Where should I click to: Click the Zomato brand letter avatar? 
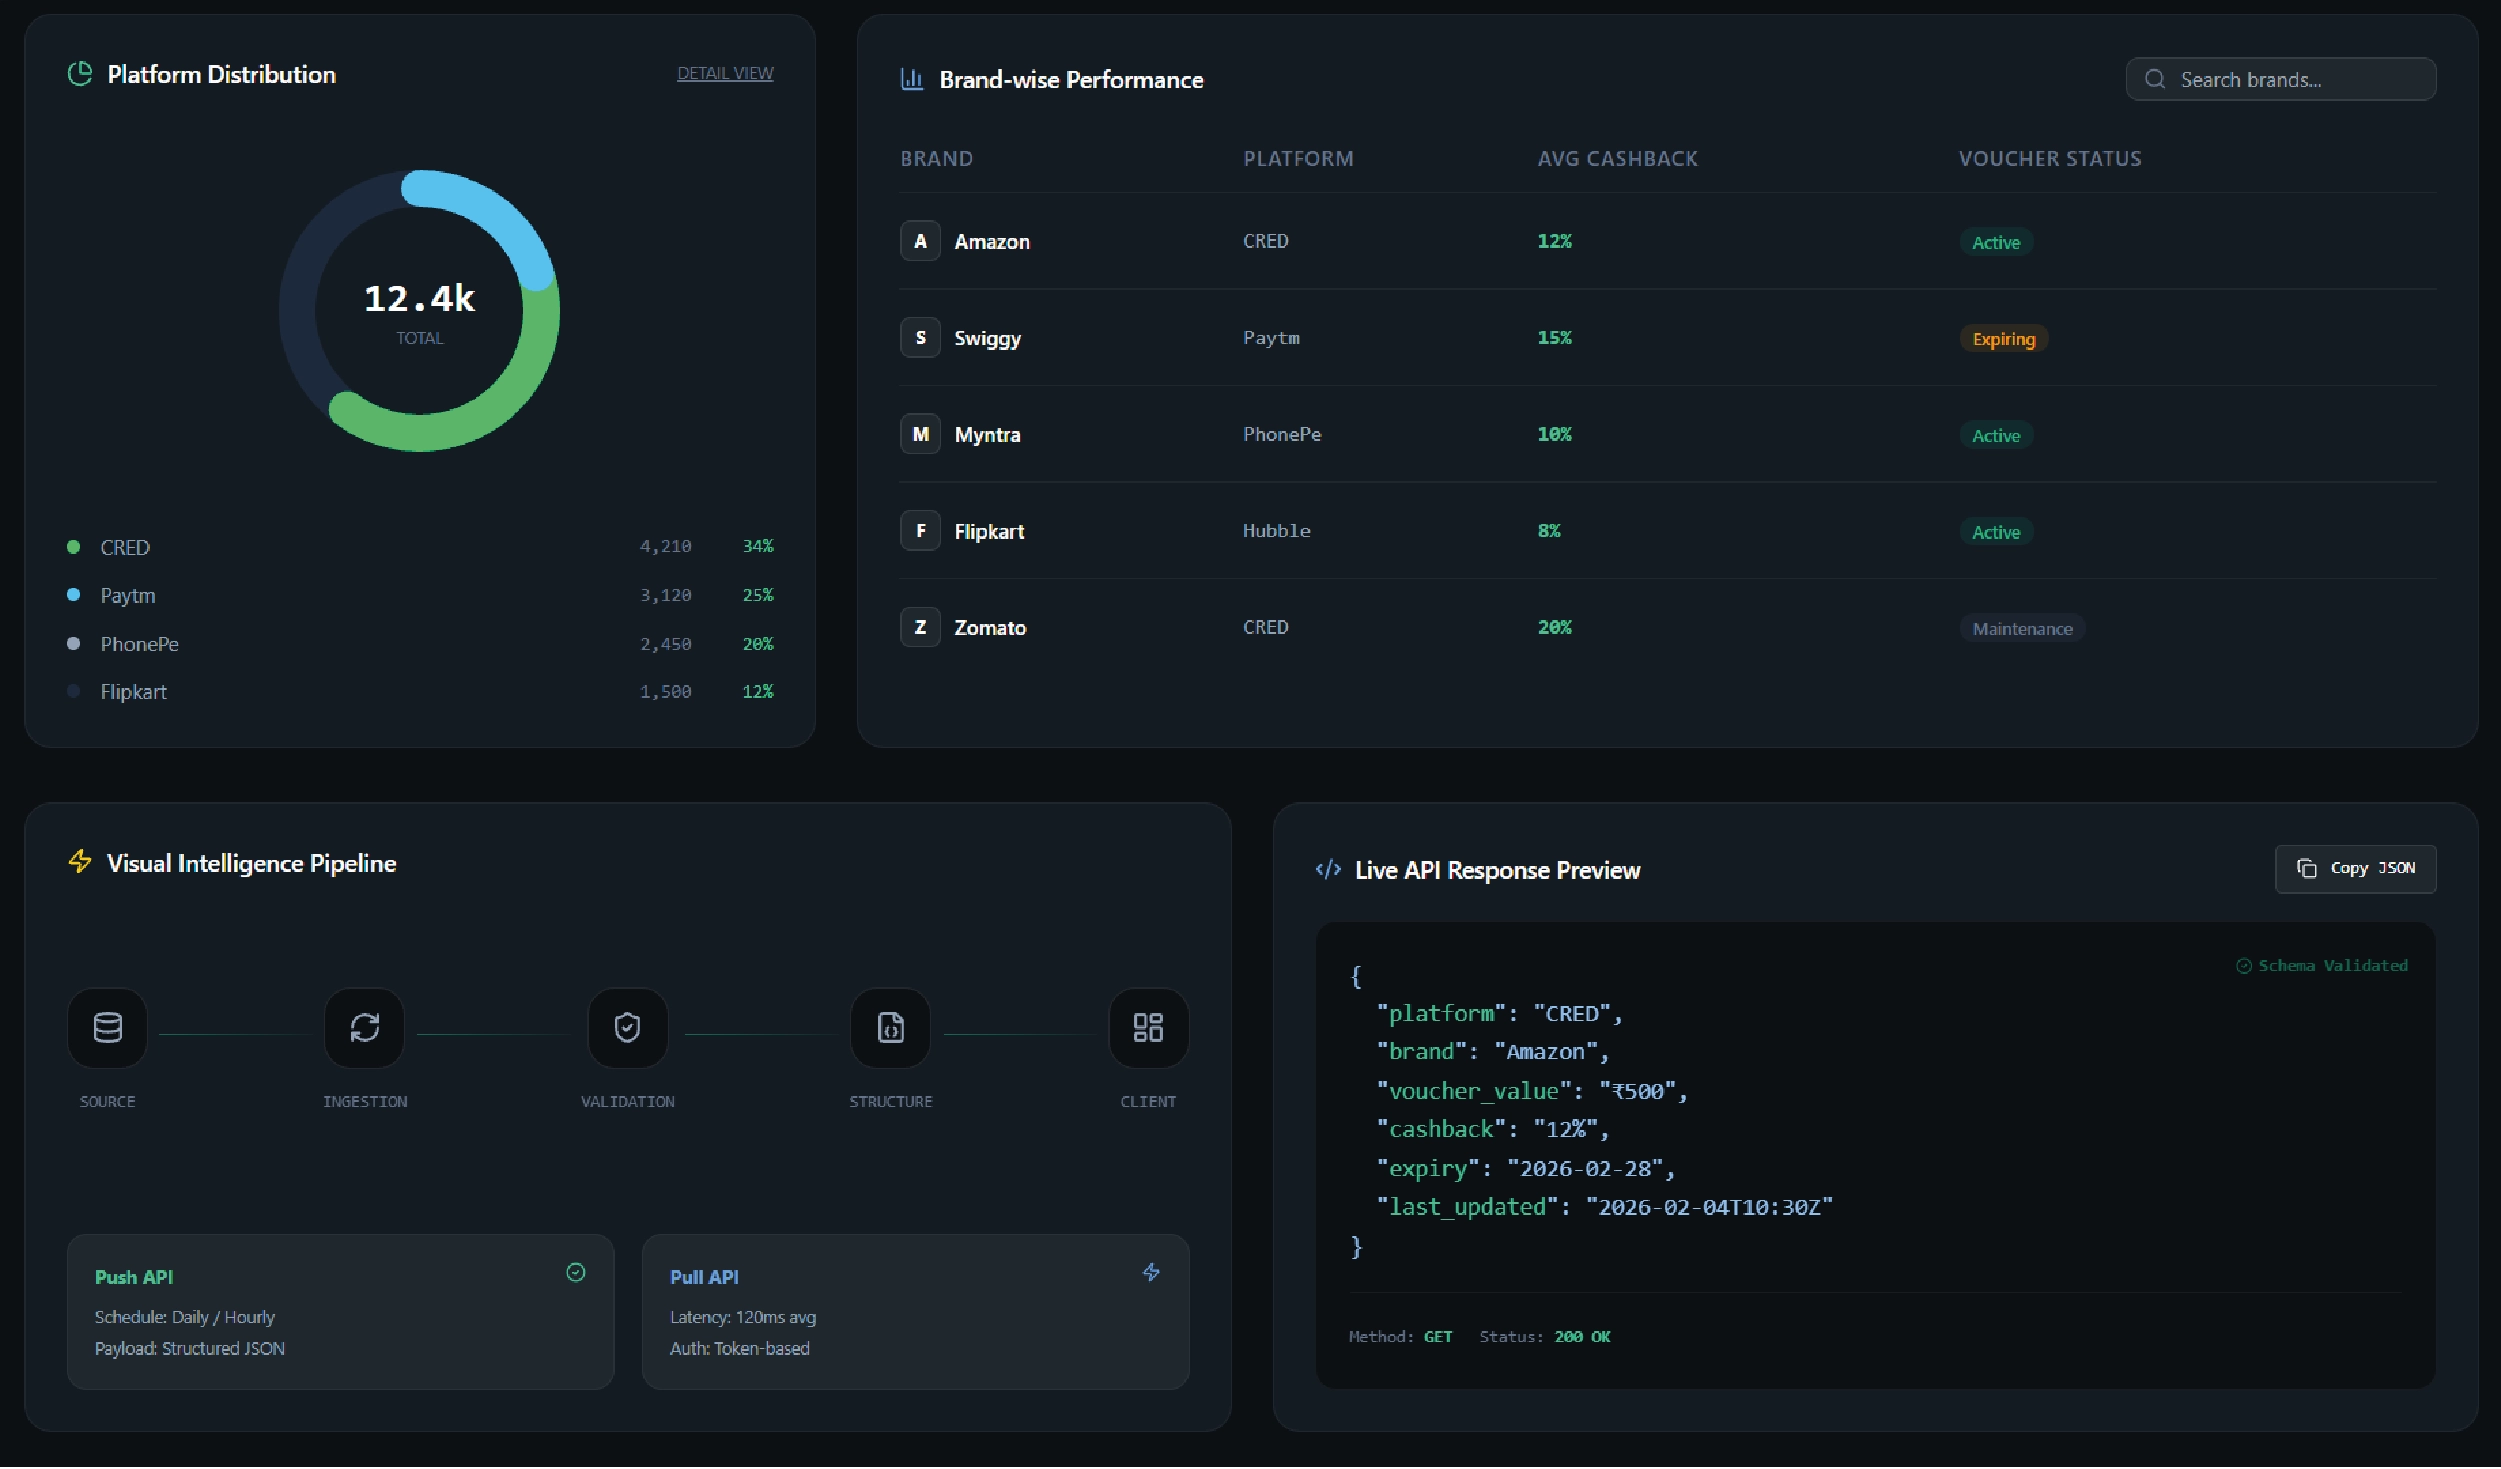point(920,627)
